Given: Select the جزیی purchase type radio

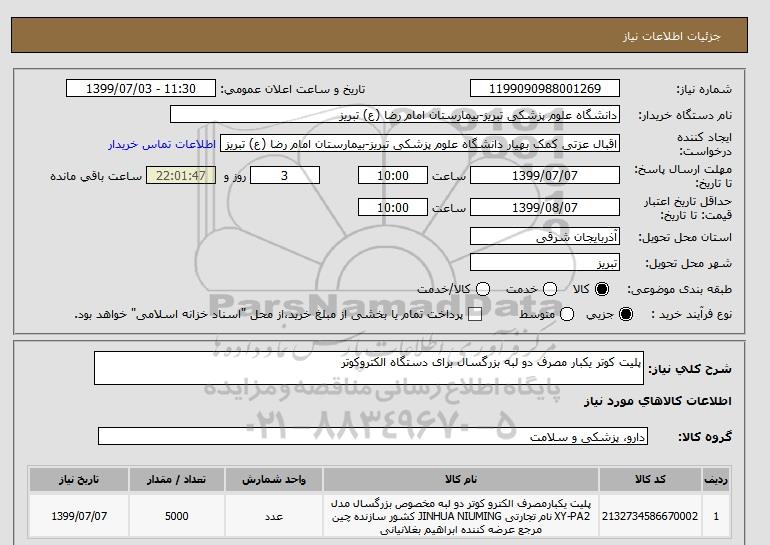Looking at the screenshot, I should pos(626,314).
